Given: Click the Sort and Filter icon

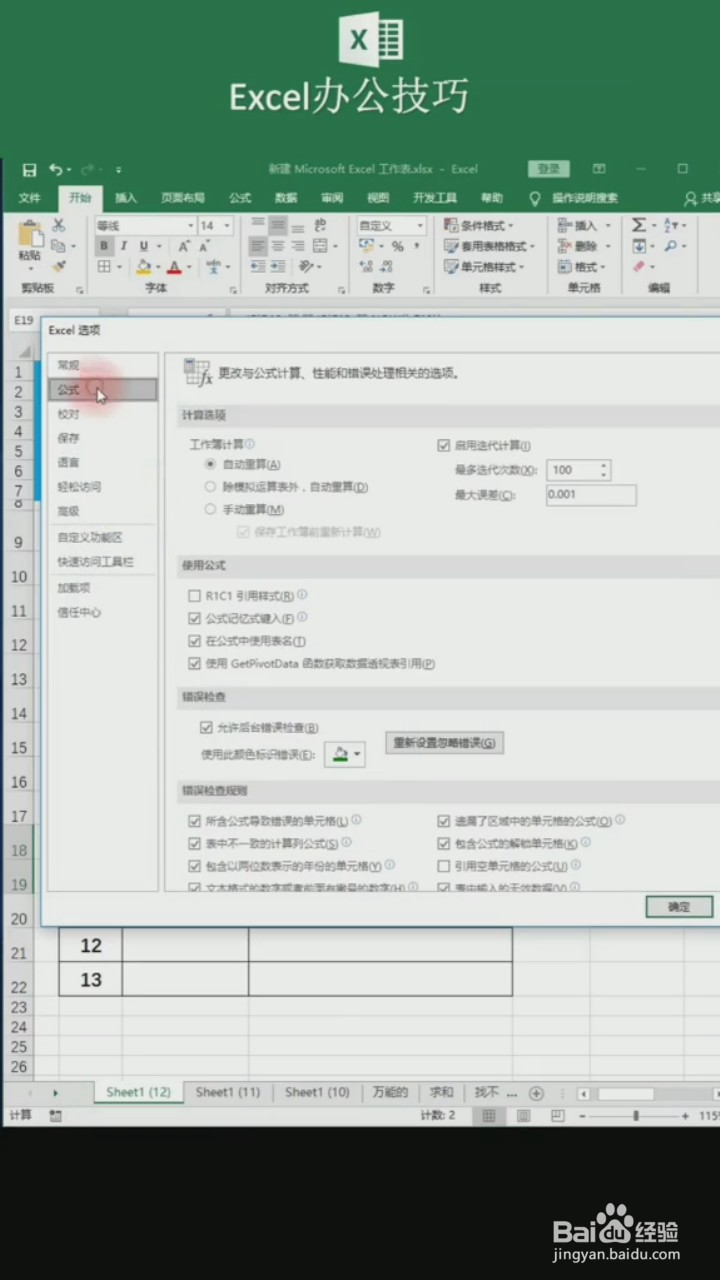Looking at the screenshot, I should click(670, 225).
